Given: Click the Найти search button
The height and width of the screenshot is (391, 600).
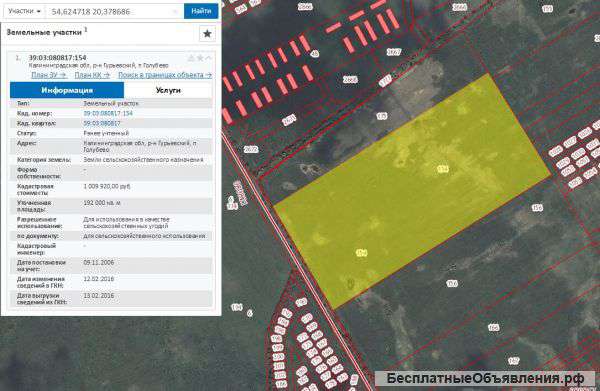Looking at the screenshot, I should pyautogui.click(x=201, y=11).
